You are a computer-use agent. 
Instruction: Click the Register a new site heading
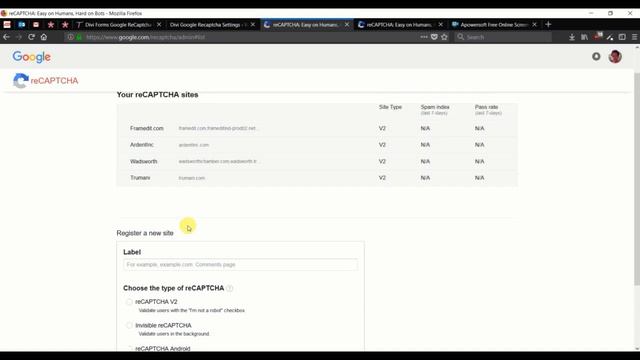[x=145, y=233]
